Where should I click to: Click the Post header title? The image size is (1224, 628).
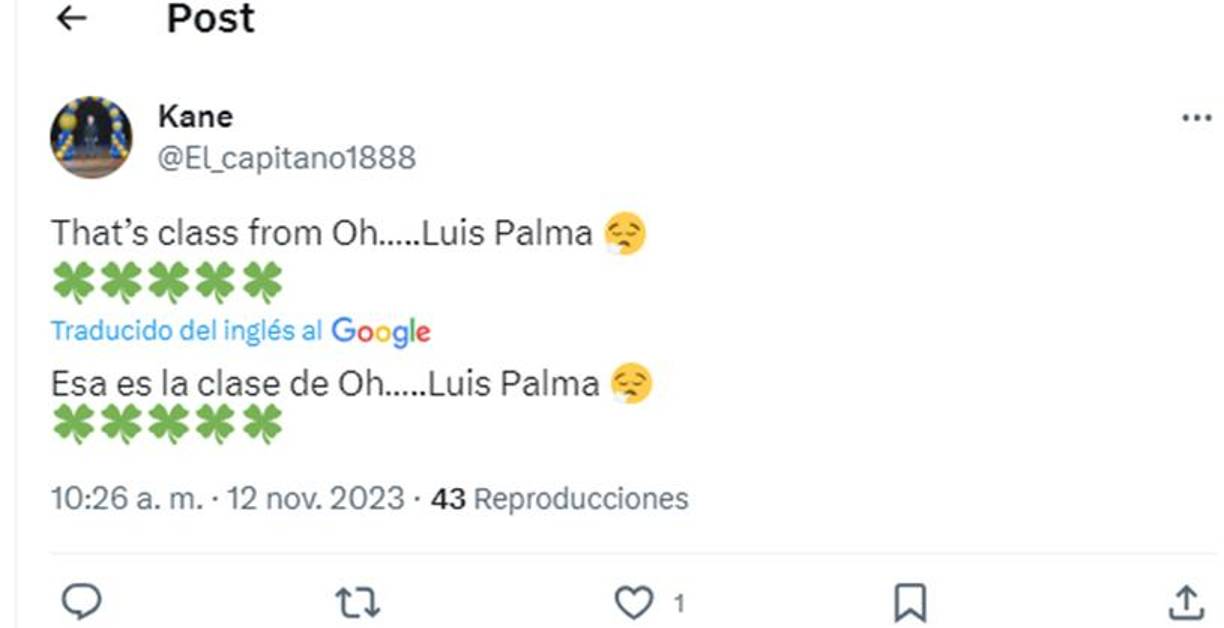(x=210, y=18)
